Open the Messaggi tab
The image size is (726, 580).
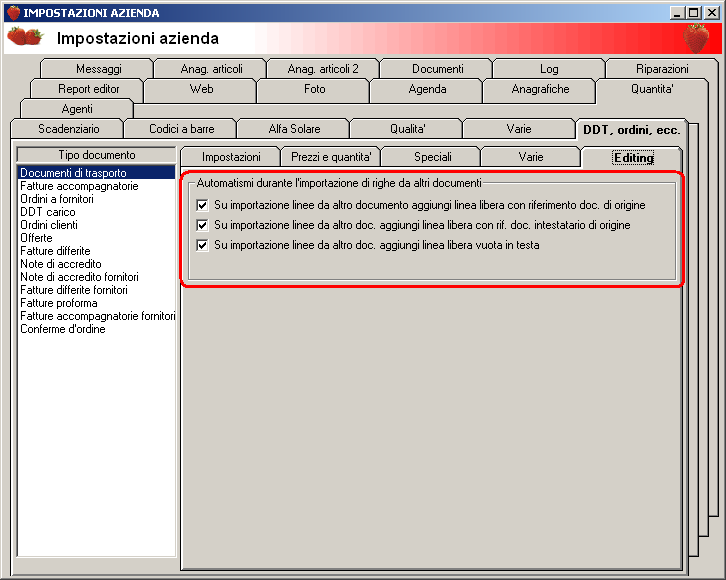coord(98,69)
